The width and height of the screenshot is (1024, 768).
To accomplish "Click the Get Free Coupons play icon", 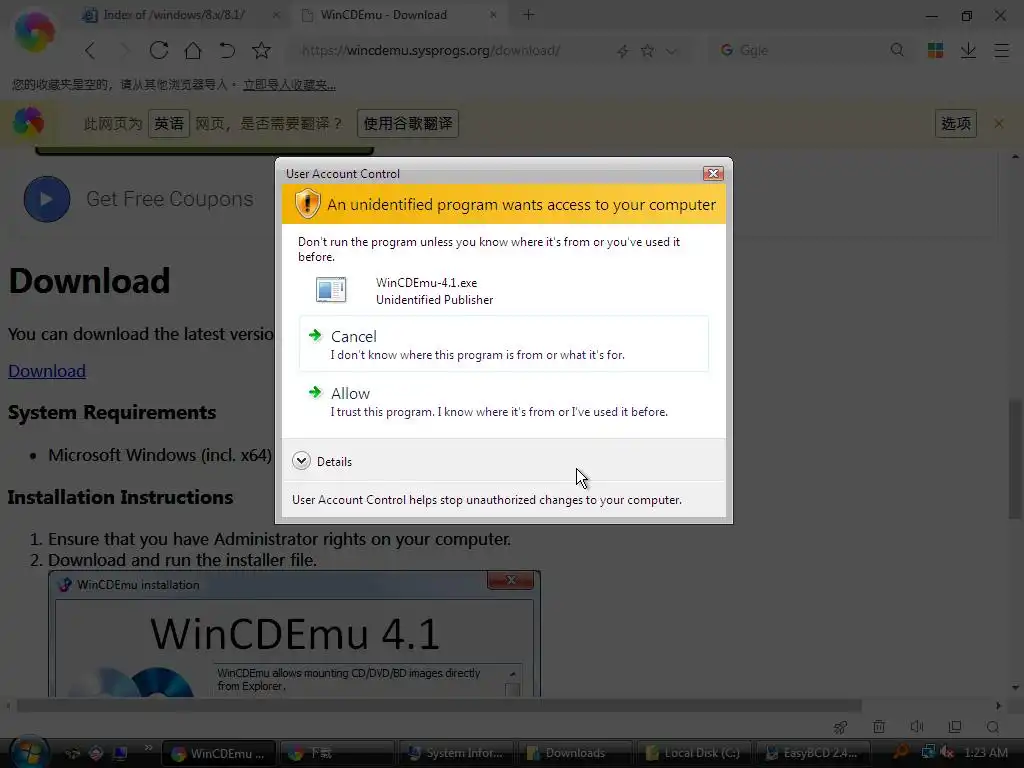I will [x=47, y=199].
